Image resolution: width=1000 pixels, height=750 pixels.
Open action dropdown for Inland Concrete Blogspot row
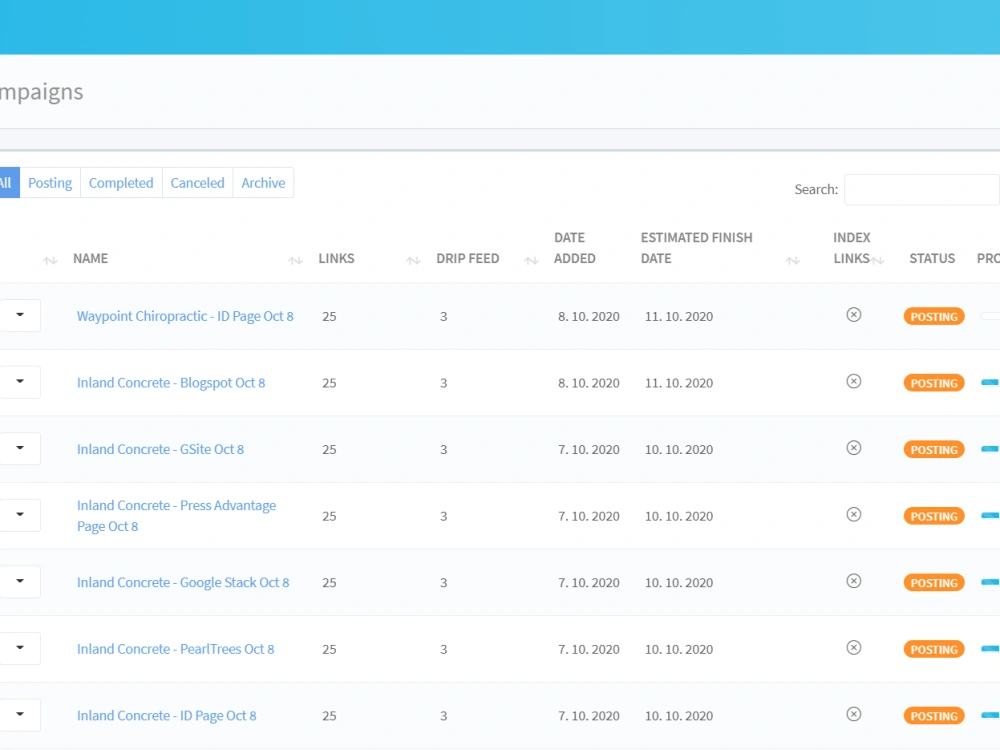20,382
